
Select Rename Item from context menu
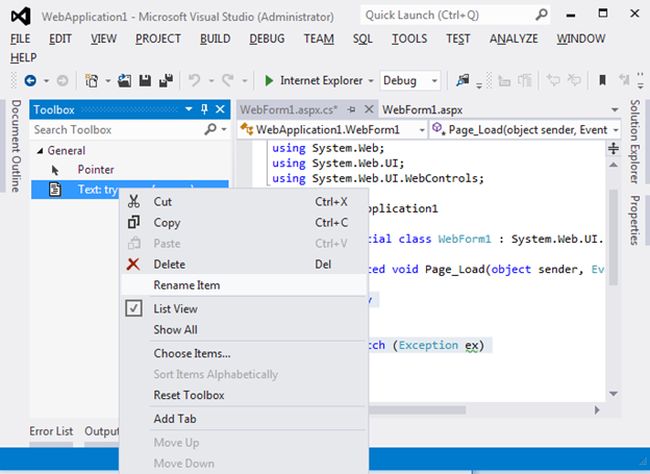pyautogui.click(x=187, y=285)
